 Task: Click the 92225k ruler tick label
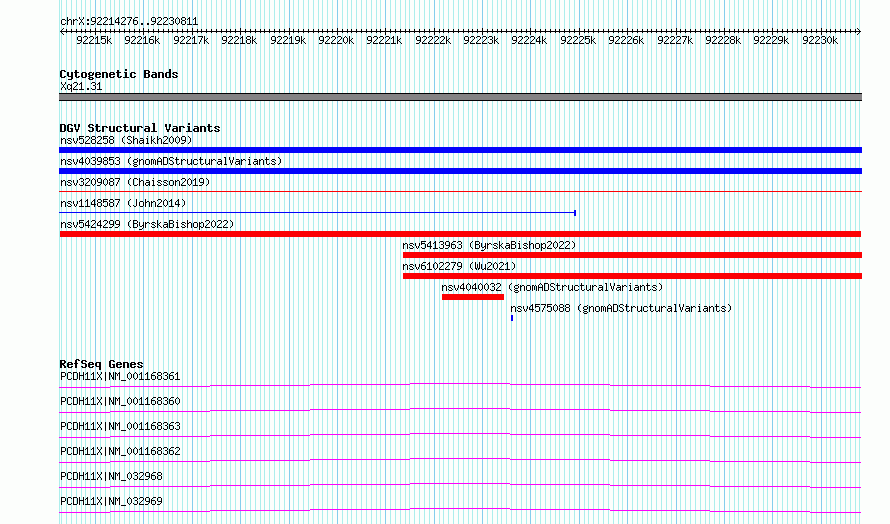[x=578, y=40]
